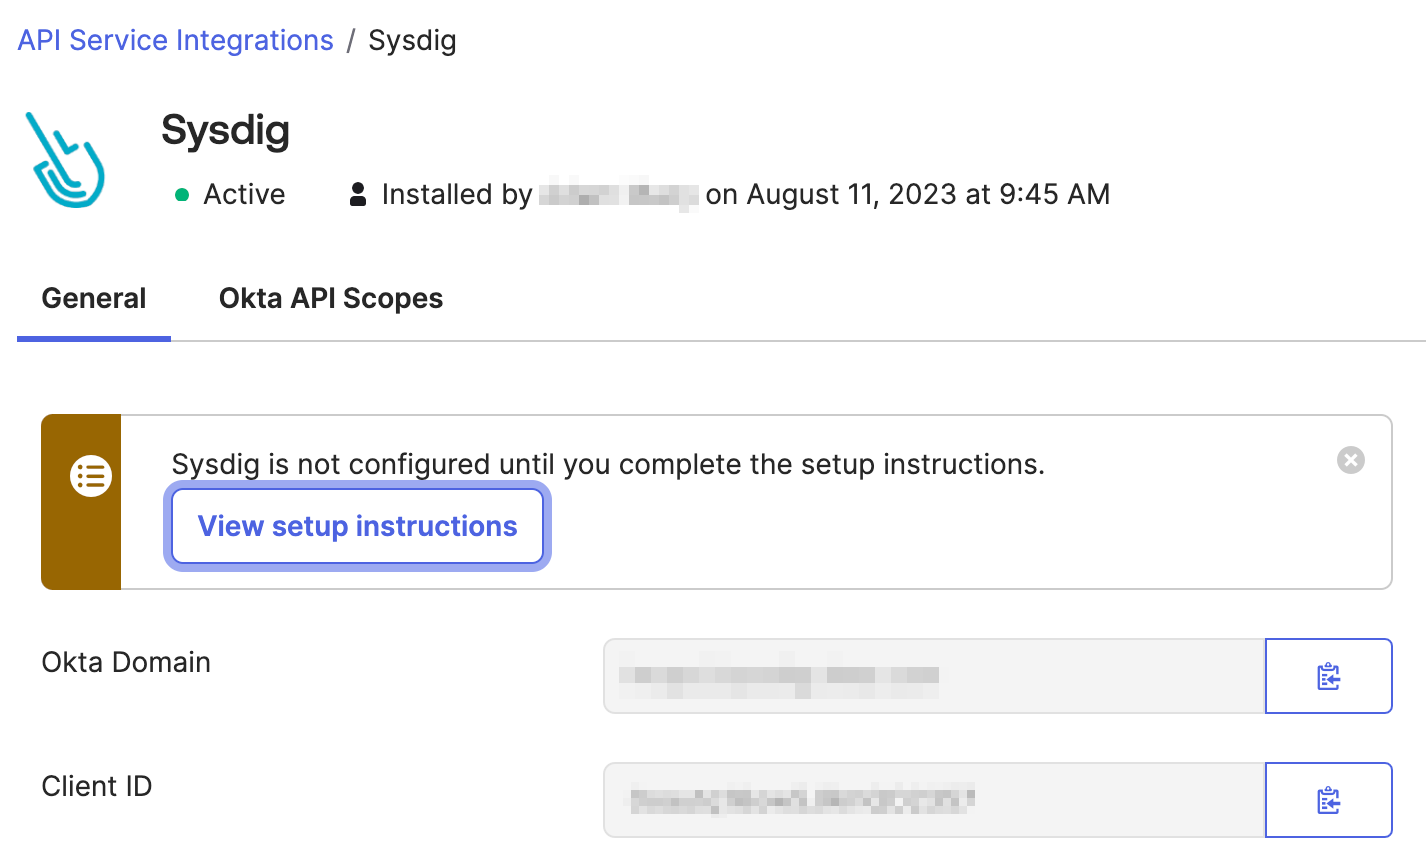Click the Active status label
Viewport: 1426px width, 864px height.
[x=244, y=194]
